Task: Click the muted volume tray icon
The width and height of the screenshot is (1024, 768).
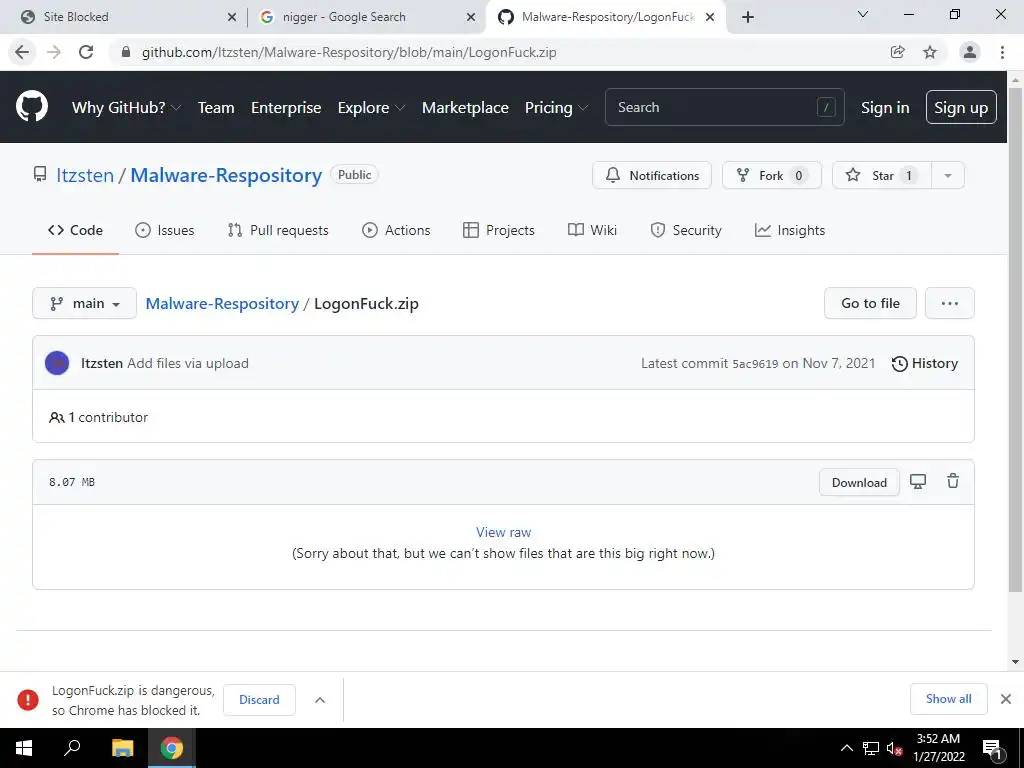Action: pos(894,748)
